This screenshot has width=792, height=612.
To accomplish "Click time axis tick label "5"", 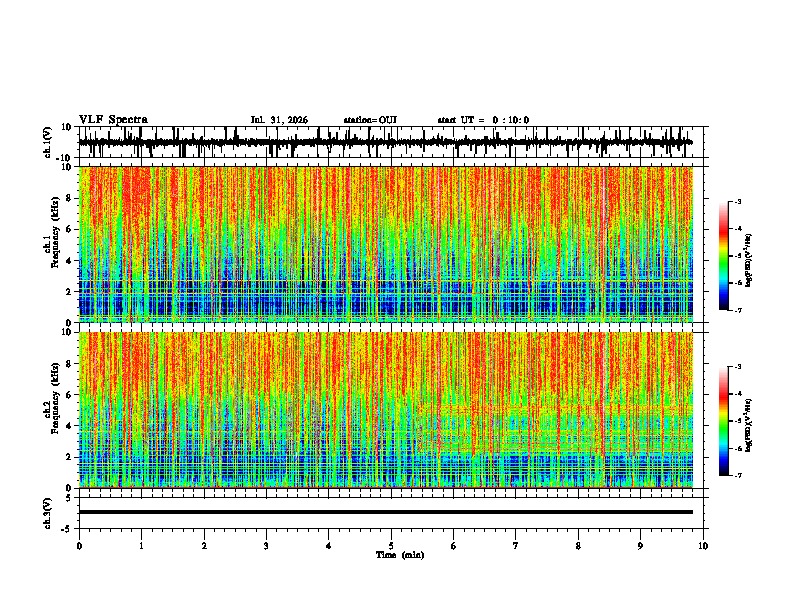I will (x=391, y=546).
